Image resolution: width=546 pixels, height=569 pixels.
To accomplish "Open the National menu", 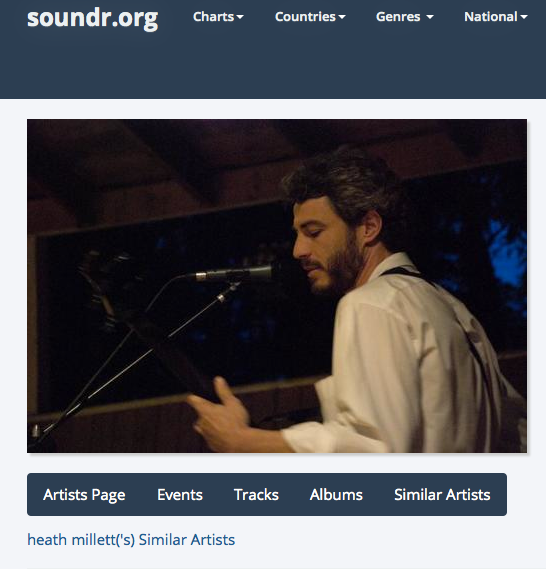I will tap(496, 17).
